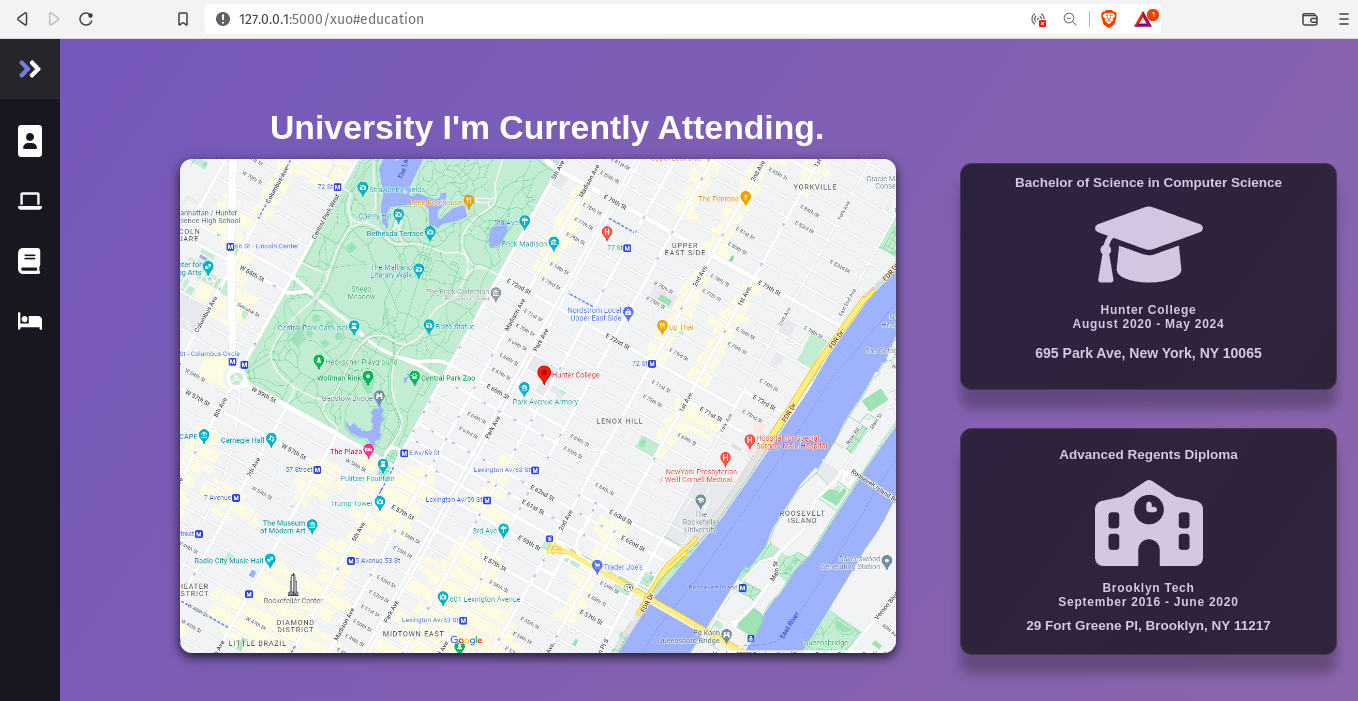
Task: Click "September 2016 - June 2020" date text
Action: coord(1148,602)
